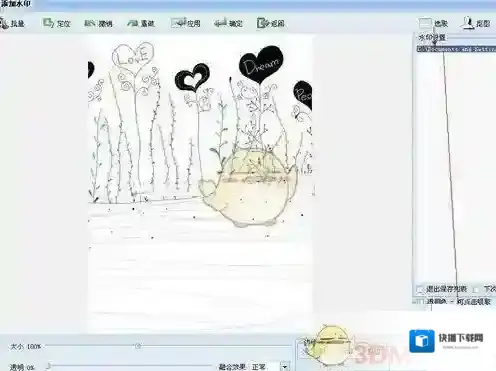
Task: Click the chick watermark on the preview canvas
Action: (247, 188)
